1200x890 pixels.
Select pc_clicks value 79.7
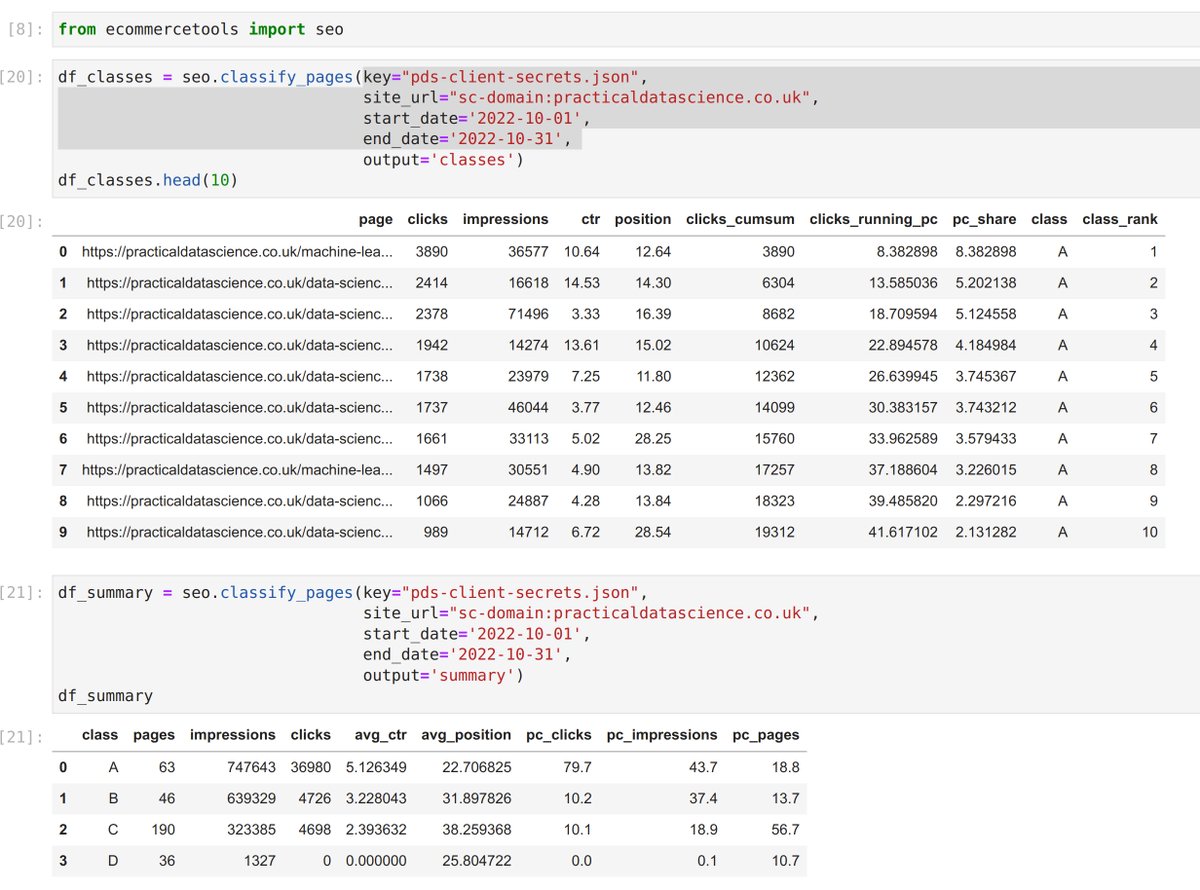tap(578, 767)
